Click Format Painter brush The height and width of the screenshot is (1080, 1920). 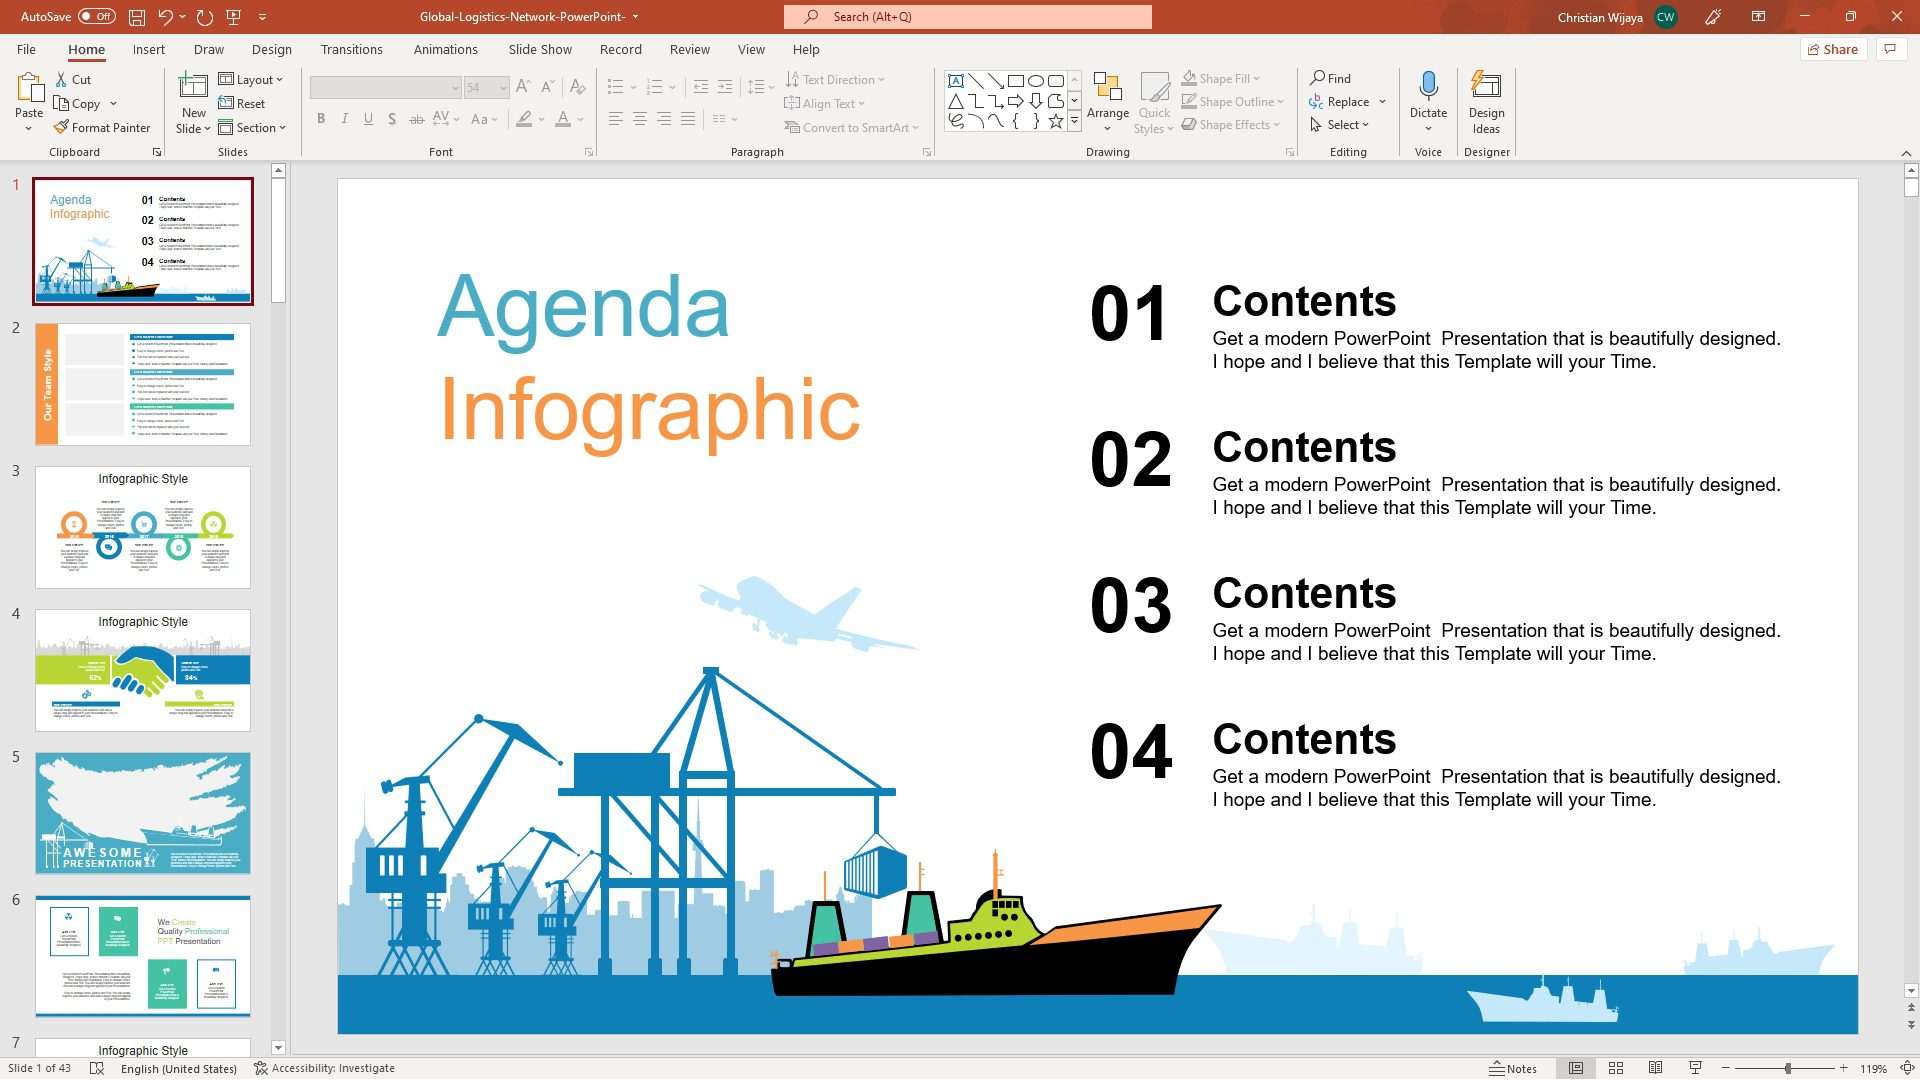tap(102, 127)
